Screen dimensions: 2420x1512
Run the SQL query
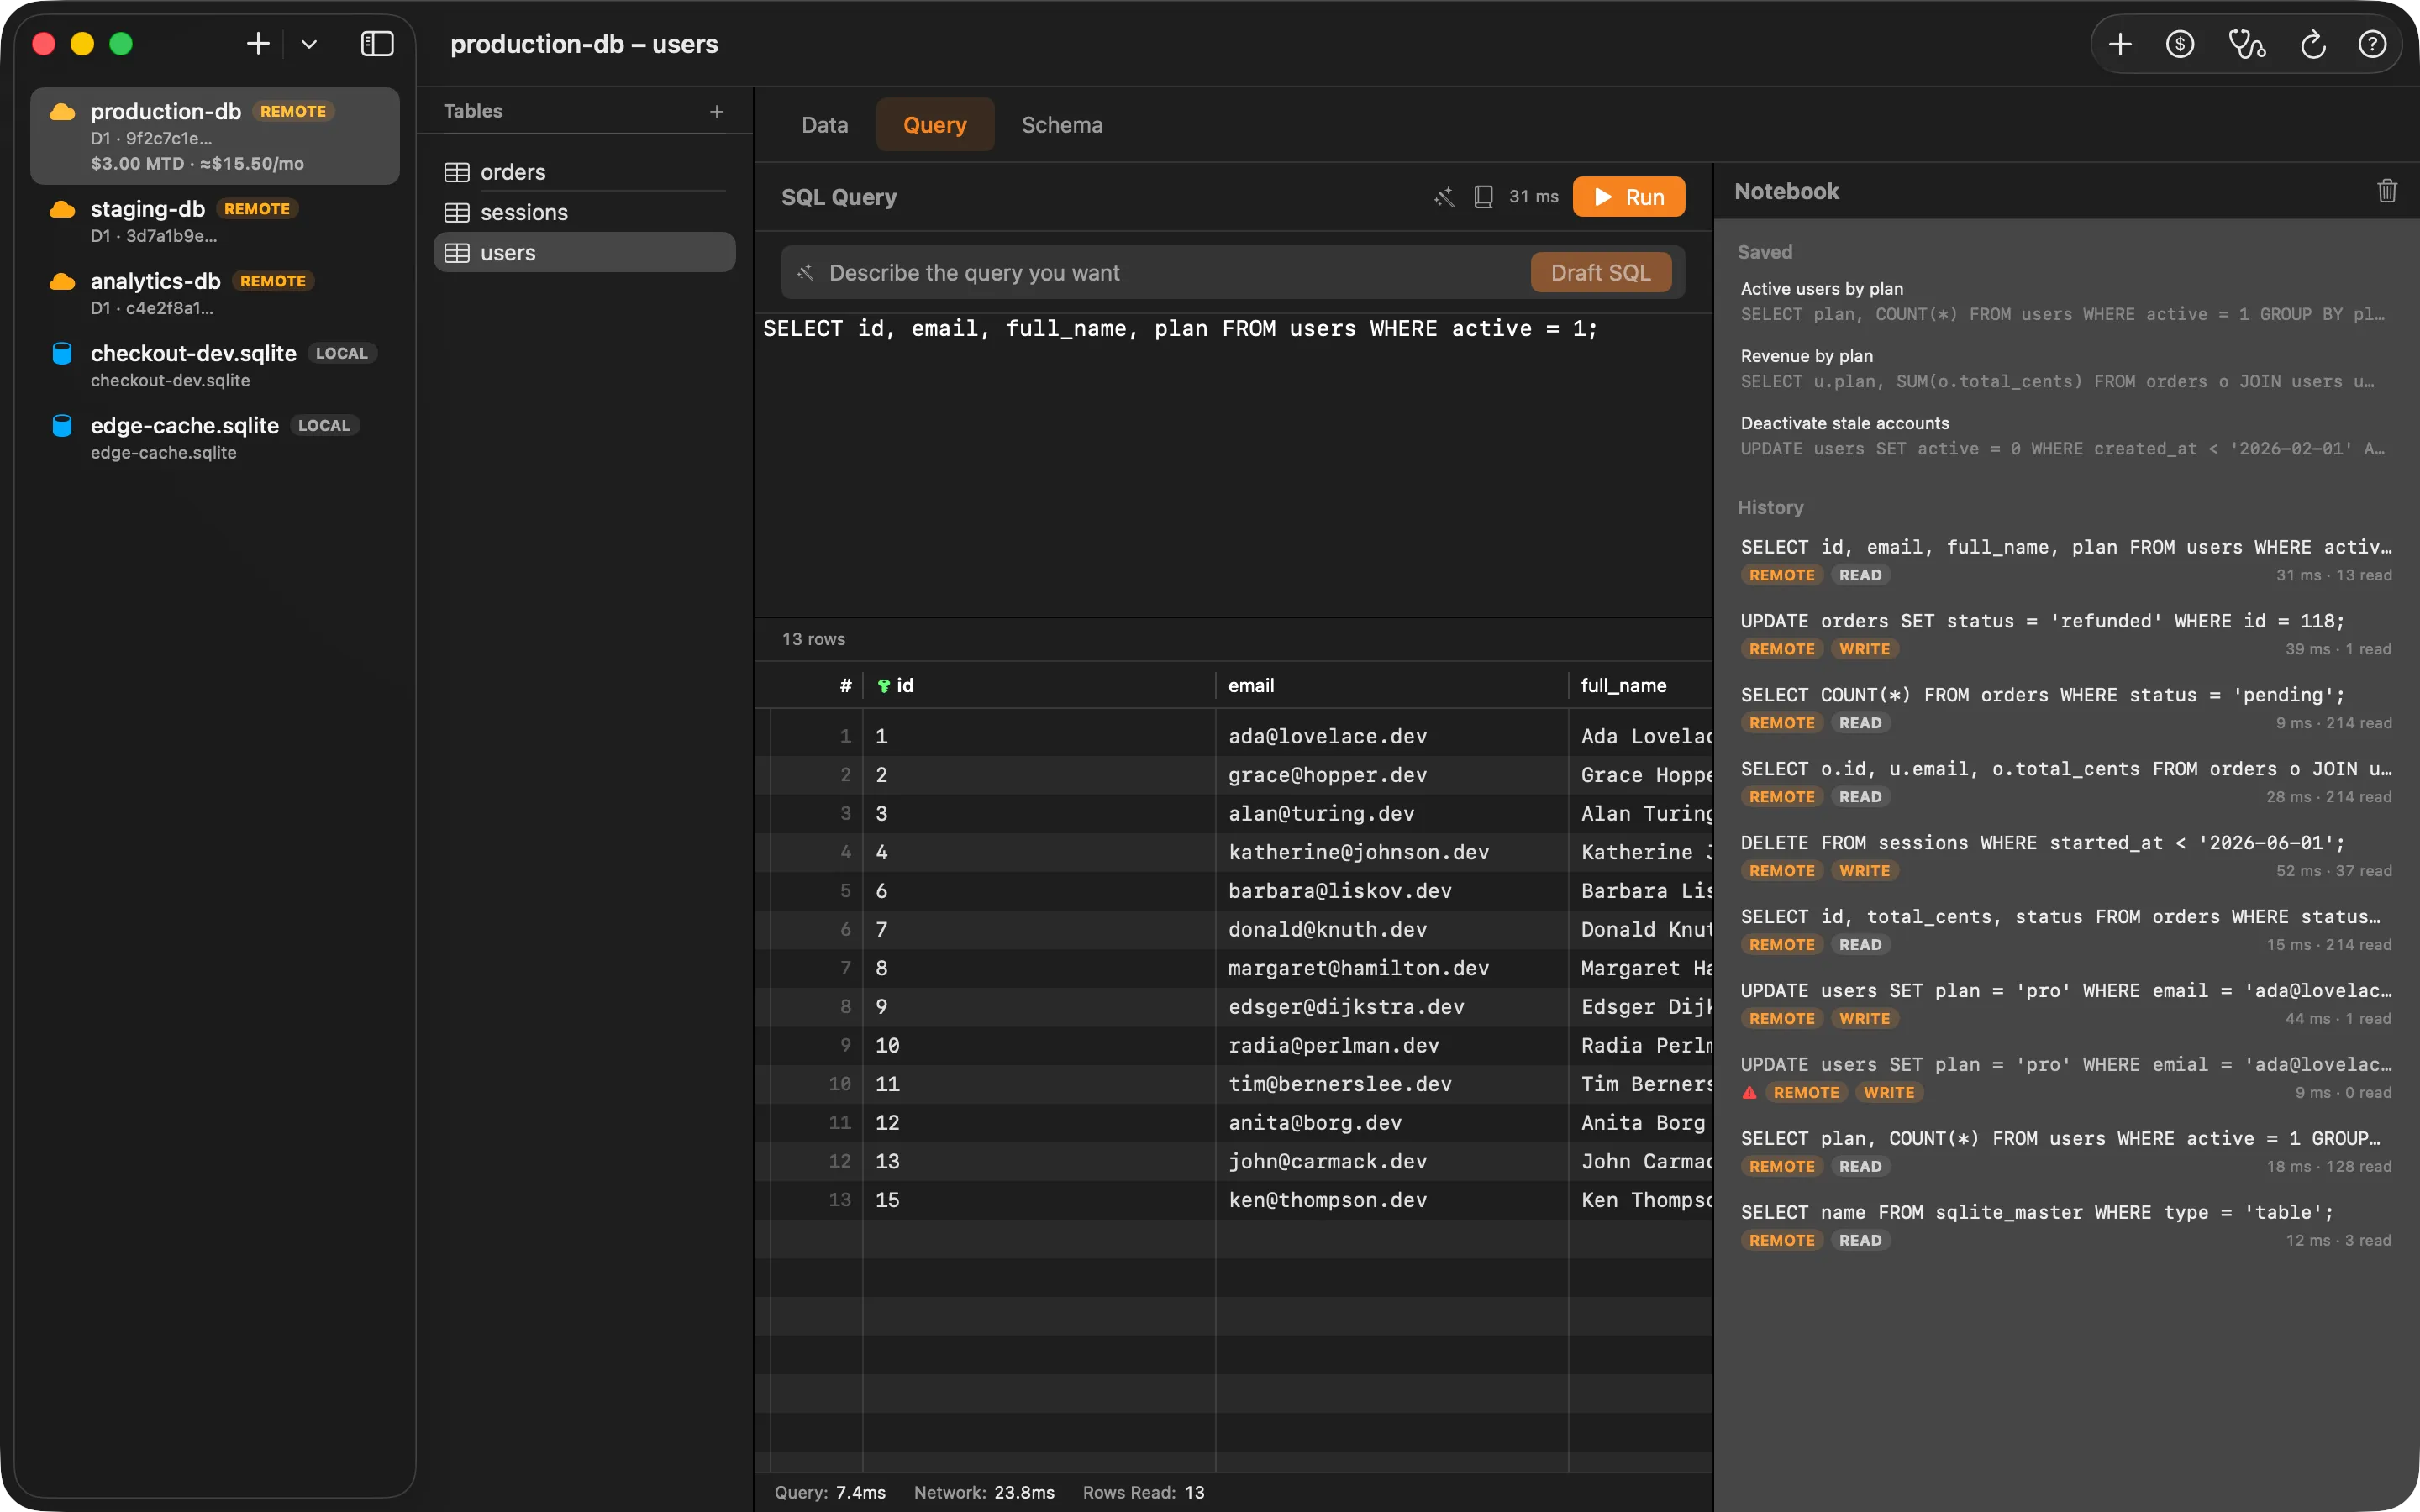1629,197
